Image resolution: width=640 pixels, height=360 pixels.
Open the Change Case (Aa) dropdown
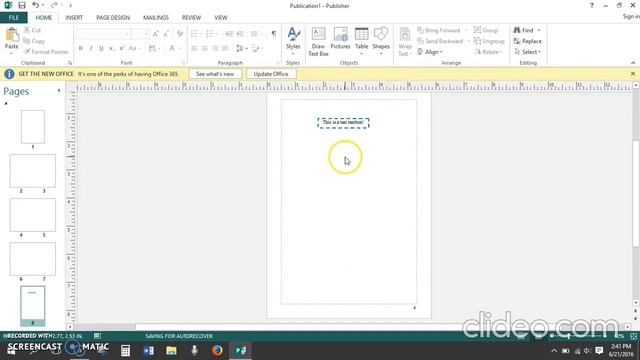(x=134, y=48)
